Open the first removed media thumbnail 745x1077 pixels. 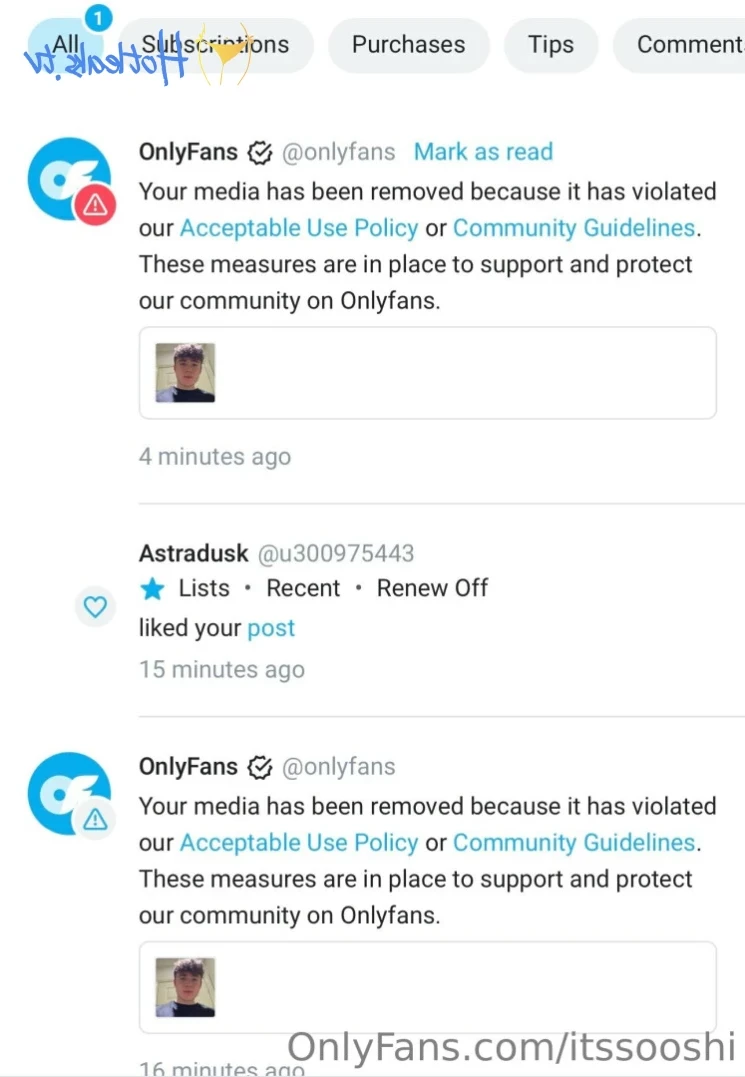tap(185, 373)
